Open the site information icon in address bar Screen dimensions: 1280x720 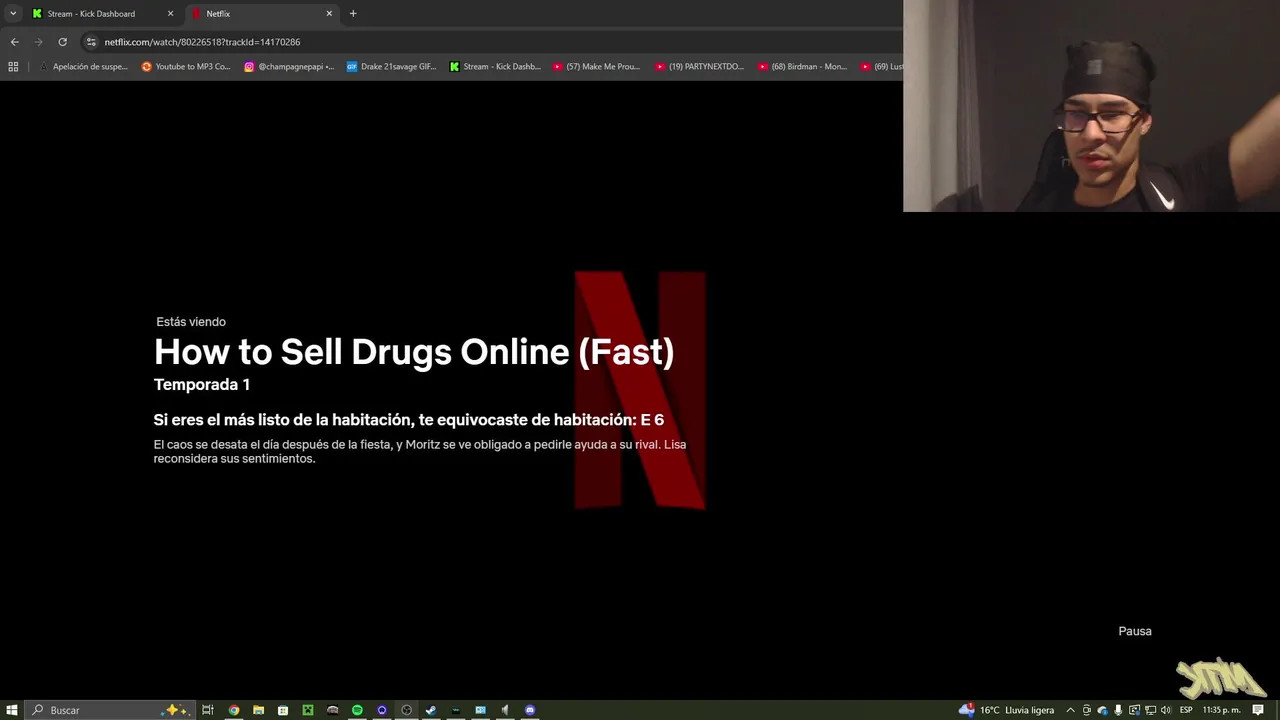tap(91, 42)
